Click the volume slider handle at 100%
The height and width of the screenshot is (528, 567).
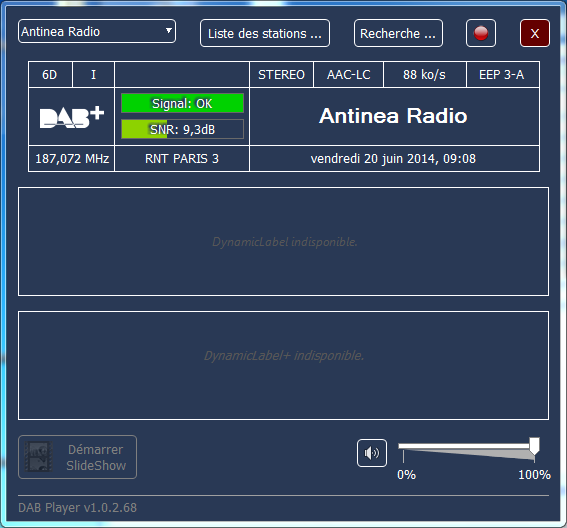pos(534,446)
